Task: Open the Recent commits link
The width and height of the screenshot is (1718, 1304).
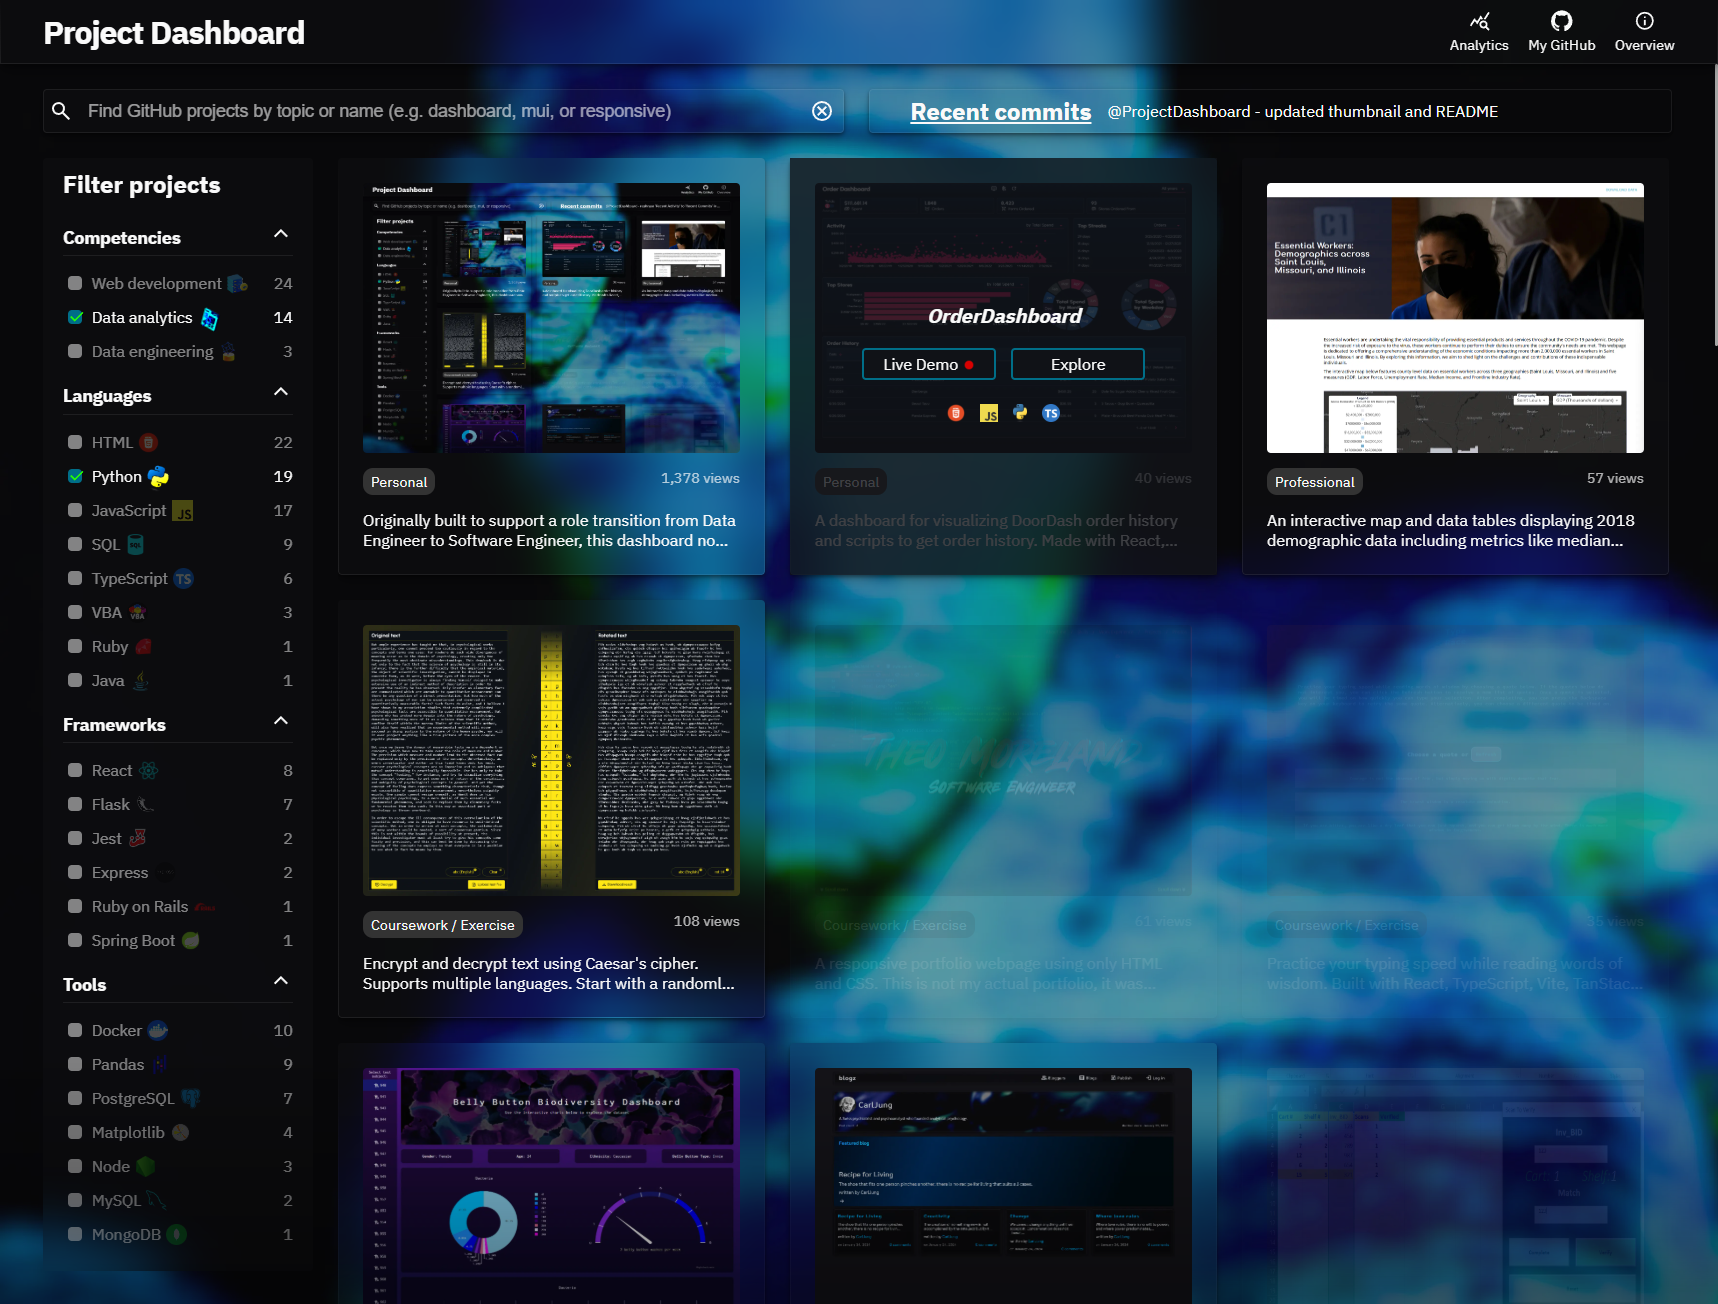Action: (x=1000, y=112)
